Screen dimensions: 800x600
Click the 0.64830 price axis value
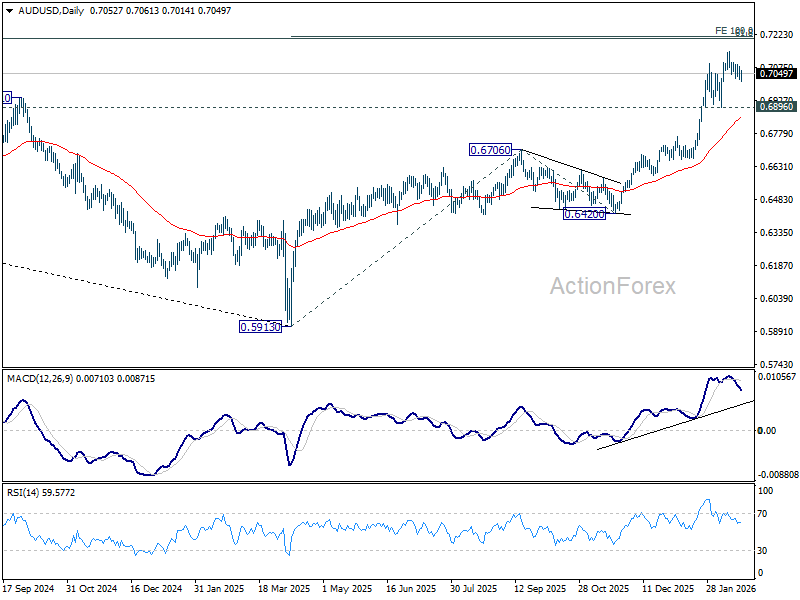tap(777, 199)
